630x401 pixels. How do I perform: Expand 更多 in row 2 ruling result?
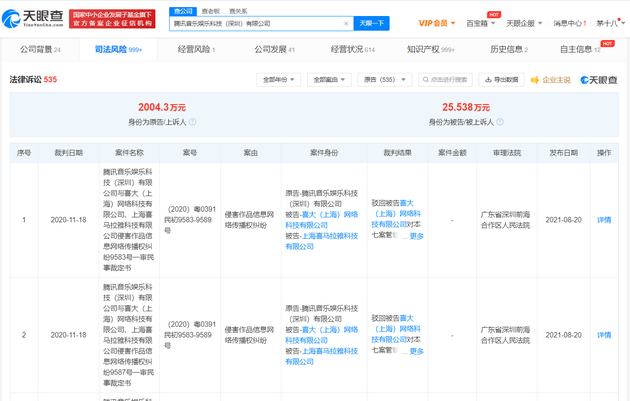tap(416, 351)
